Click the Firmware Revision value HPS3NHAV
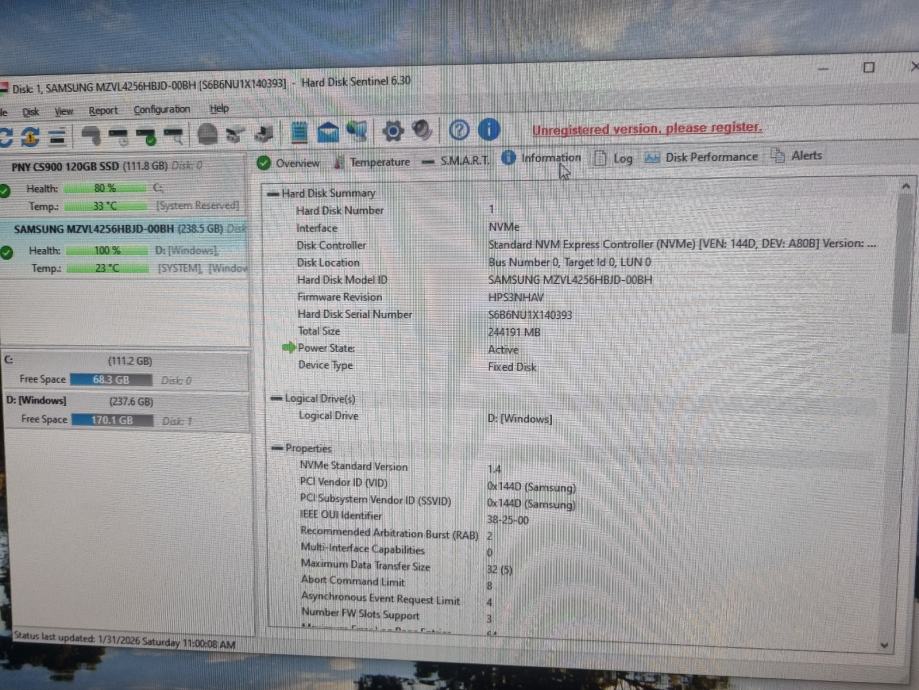 [516, 297]
